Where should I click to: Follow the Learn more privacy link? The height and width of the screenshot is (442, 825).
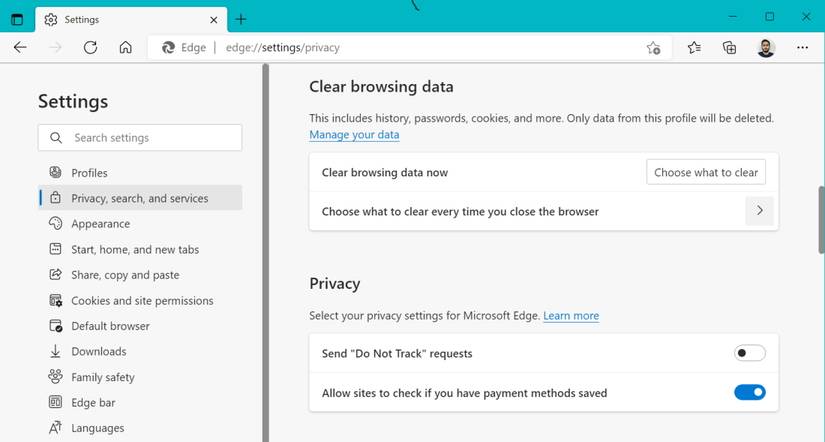click(571, 316)
